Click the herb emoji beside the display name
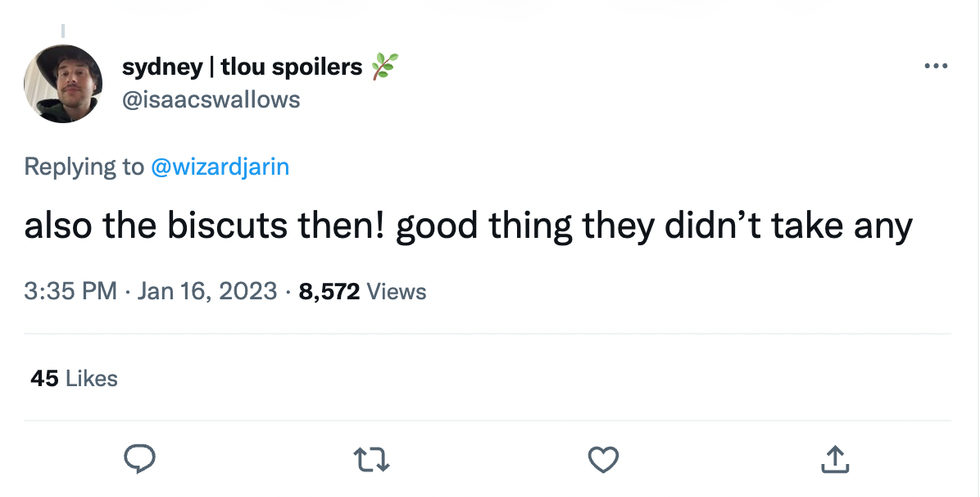 click(x=385, y=67)
